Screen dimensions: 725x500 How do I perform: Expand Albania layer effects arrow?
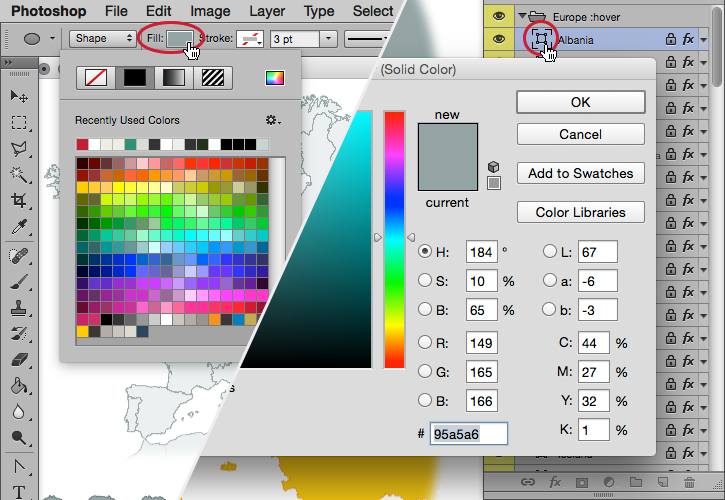(x=704, y=40)
